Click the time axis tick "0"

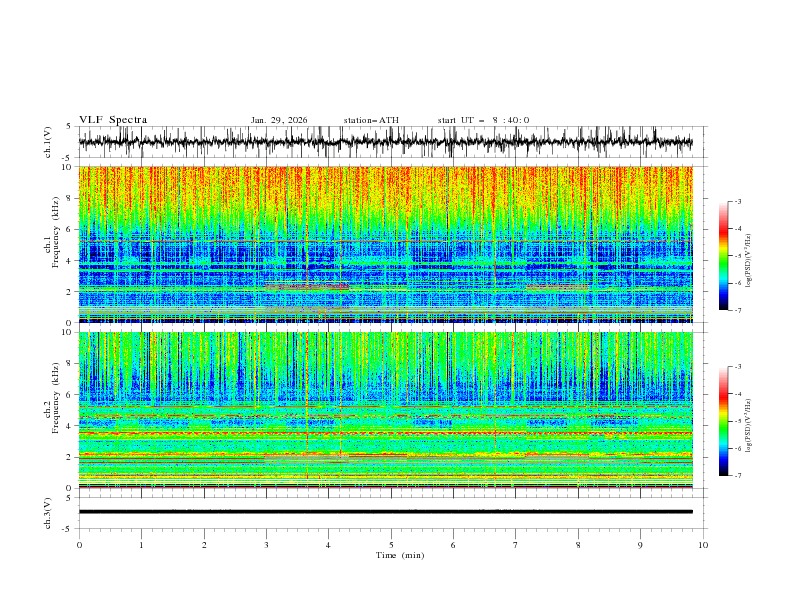pyautogui.click(x=79, y=545)
